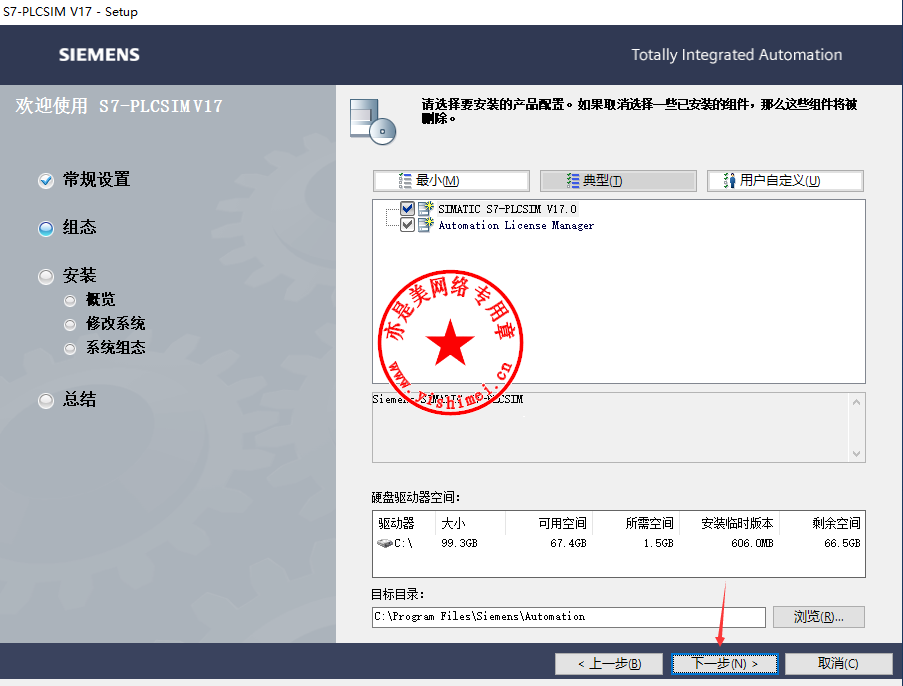903x686 pixels.
Task: Click the 安装临时版本 column header
Action: (x=737, y=523)
